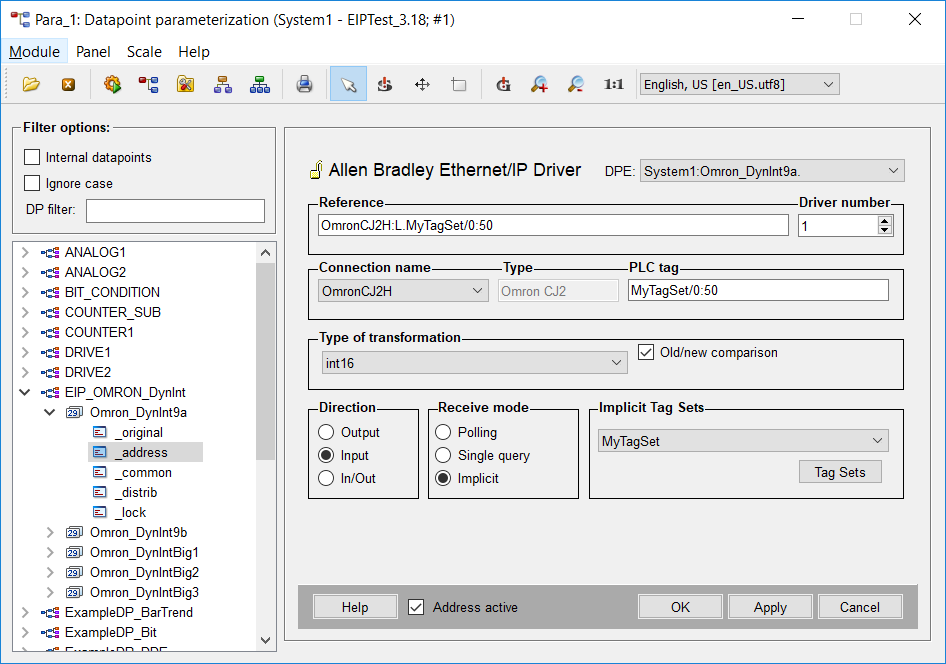Open the Type of transformation dropdown
This screenshot has width=946, height=664.
(473, 363)
